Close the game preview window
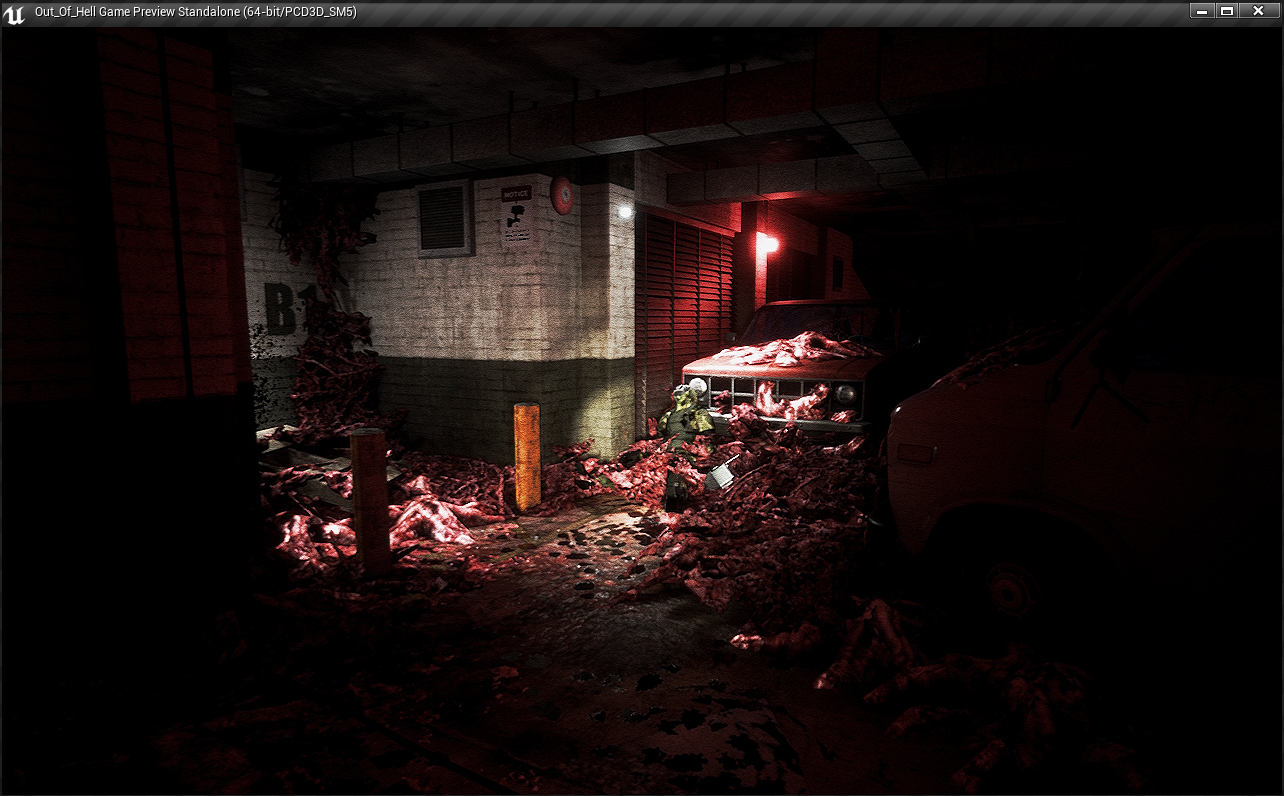This screenshot has height=796, width=1284. click(1258, 11)
